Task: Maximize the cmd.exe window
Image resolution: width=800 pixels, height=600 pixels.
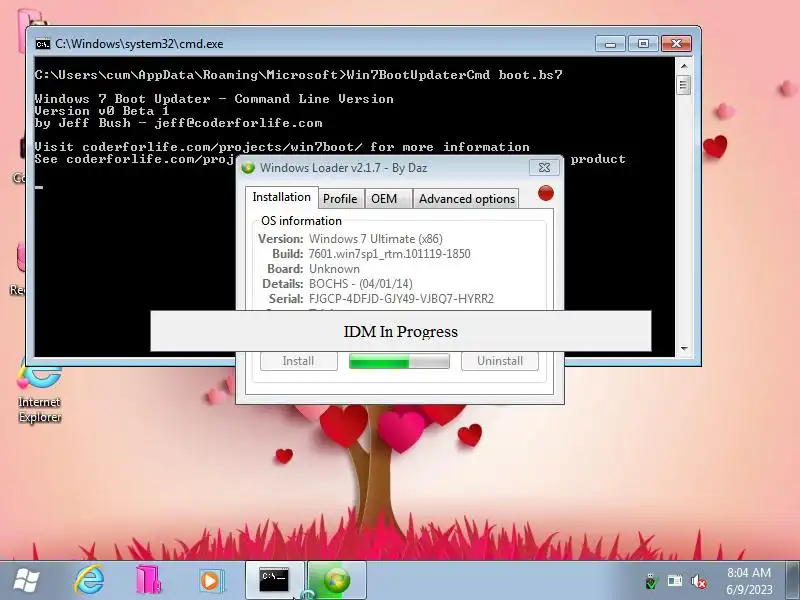Action: tap(643, 44)
